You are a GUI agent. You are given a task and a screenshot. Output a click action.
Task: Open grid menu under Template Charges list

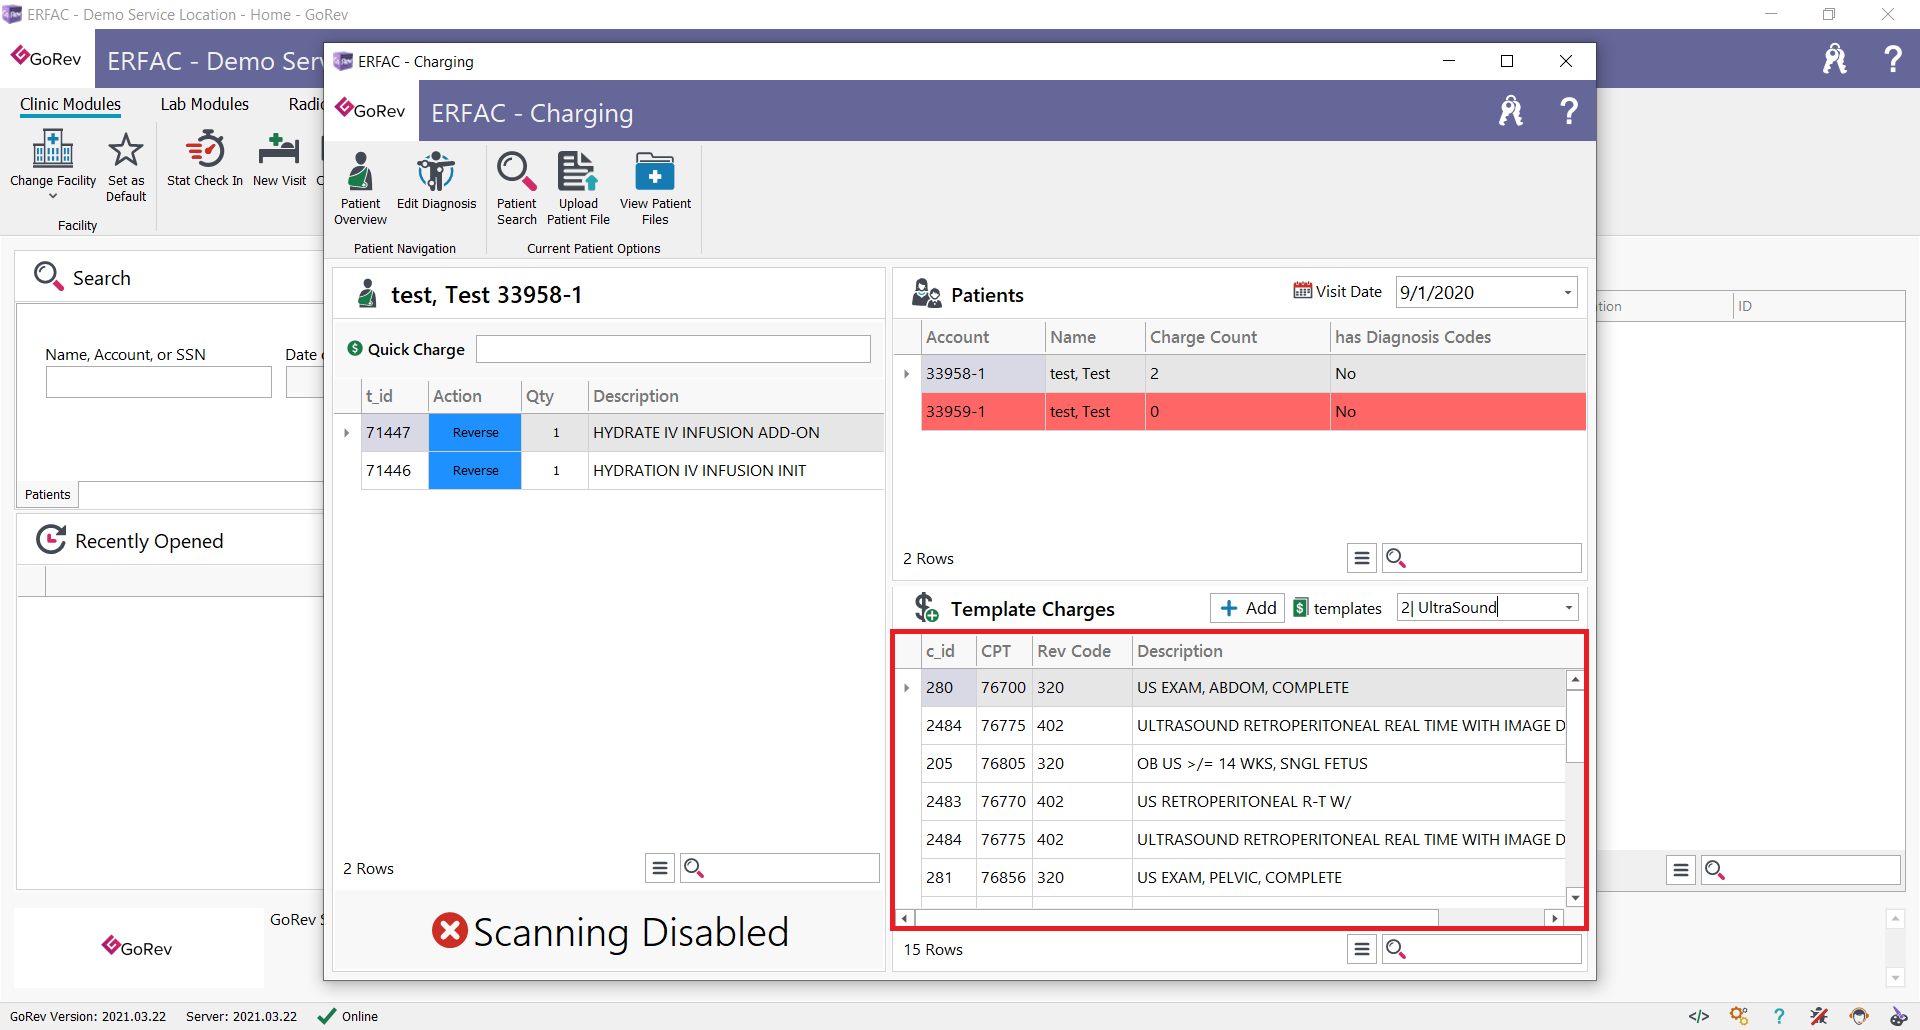1362,949
